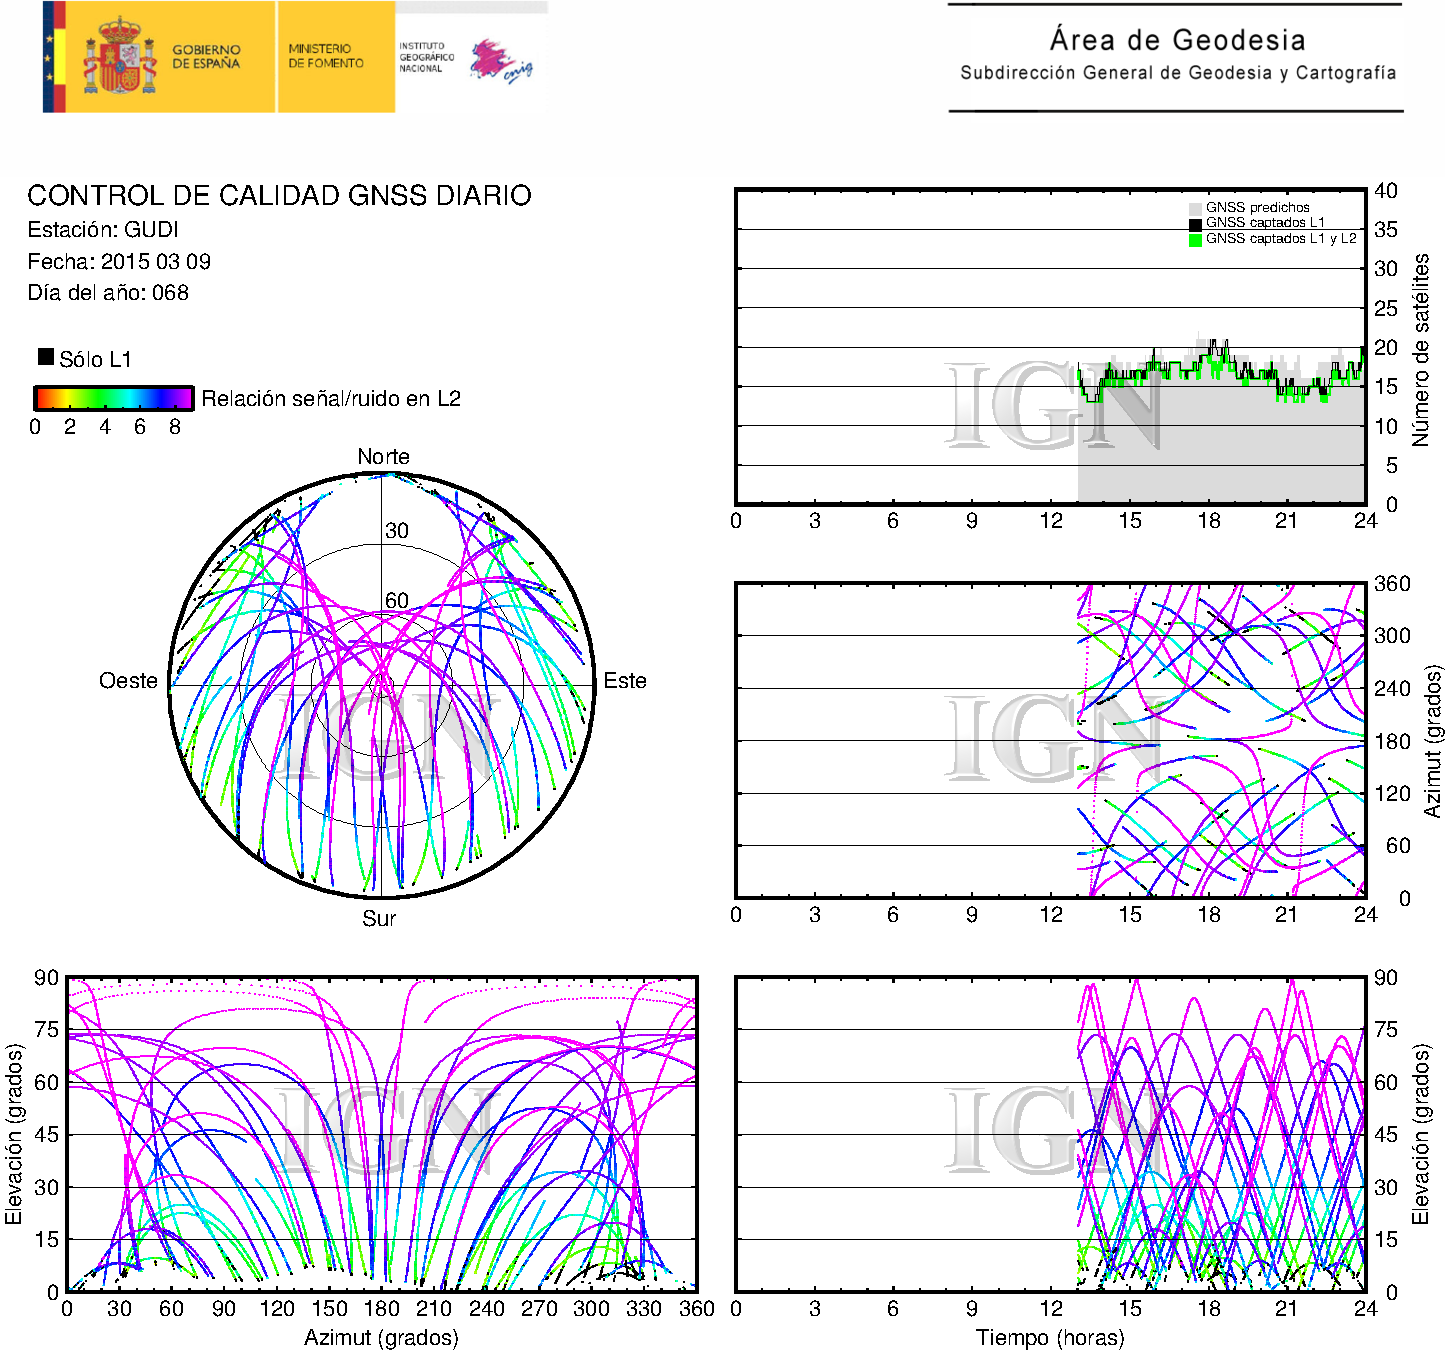Click the black 'GNSS captados L1' legend marker

pyautogui.click(x=1195, y=224)
